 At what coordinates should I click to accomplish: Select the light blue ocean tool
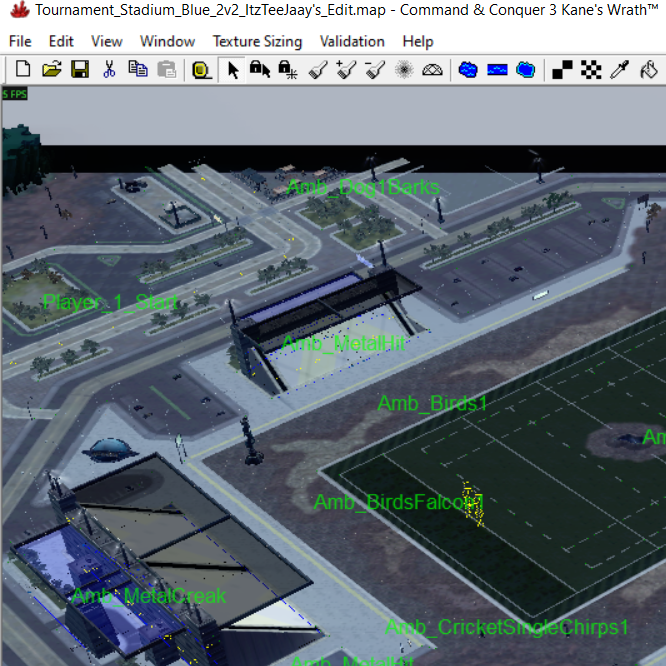click(x=525, y=69)
